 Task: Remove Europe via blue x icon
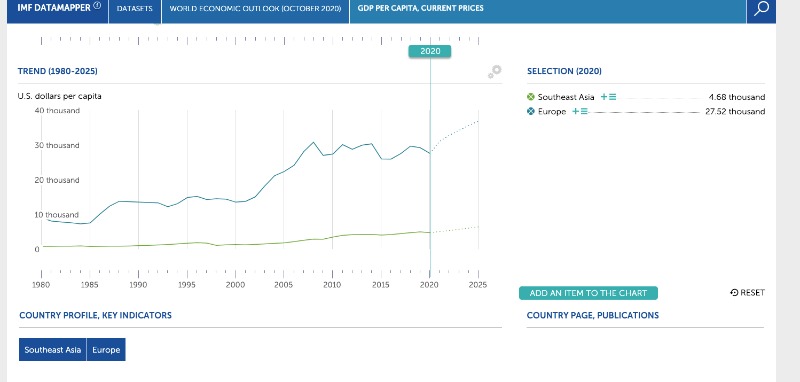[x=531, y=111]
